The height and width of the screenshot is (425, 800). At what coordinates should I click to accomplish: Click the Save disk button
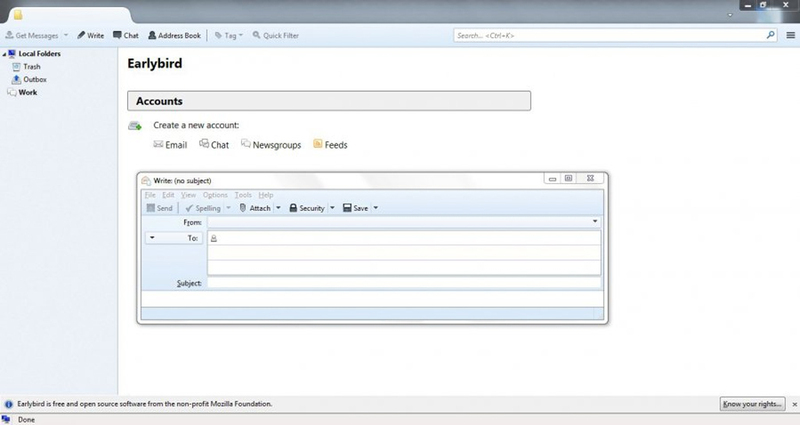click(x=356, y=208)
